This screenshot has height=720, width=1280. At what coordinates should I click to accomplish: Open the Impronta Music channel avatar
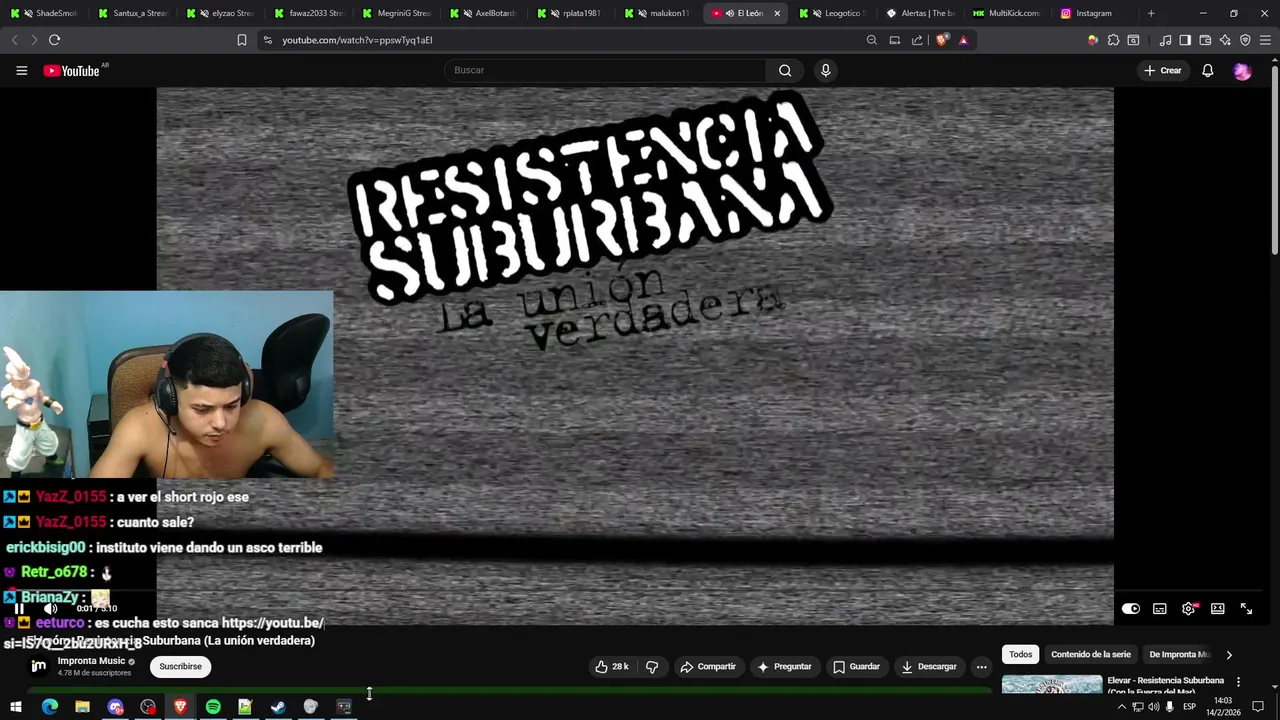[x=39, y=665]
